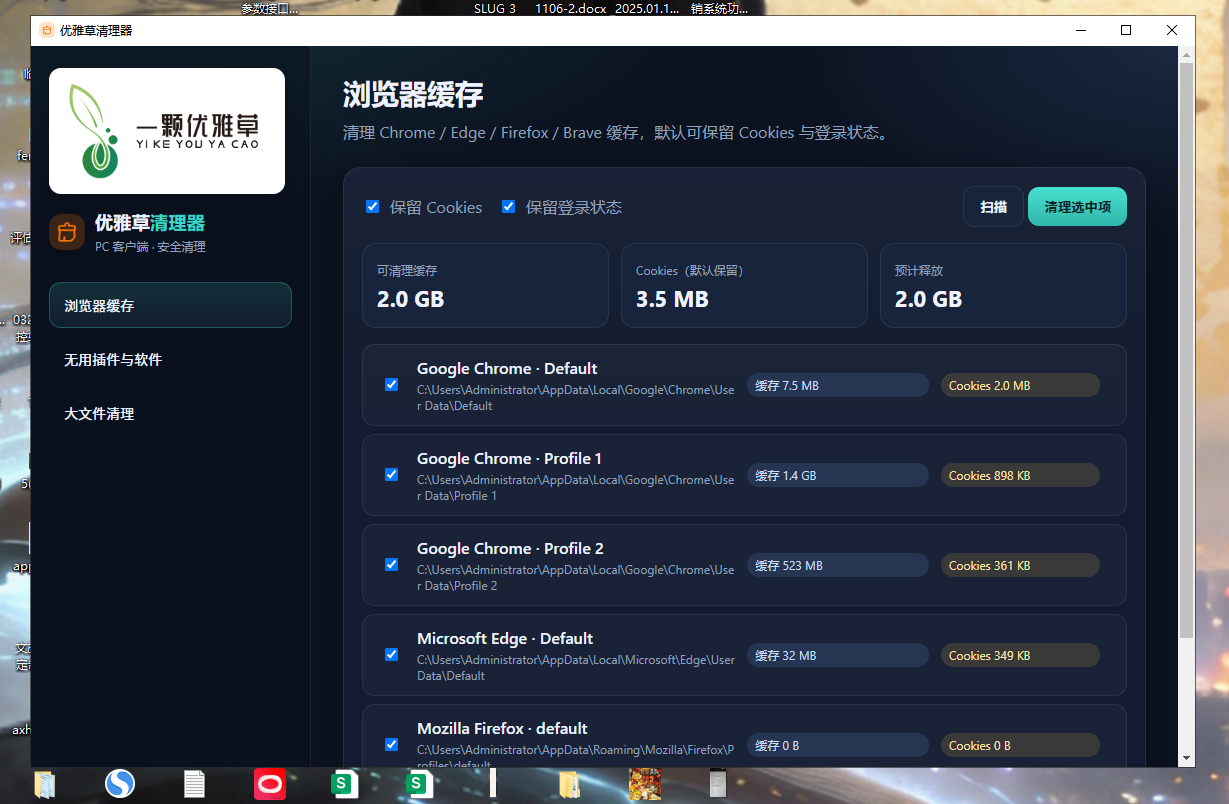Screen dimensions: 1229x804
Task: Go to the 大文件清理 sidebar section
Action: pos(170,413)
